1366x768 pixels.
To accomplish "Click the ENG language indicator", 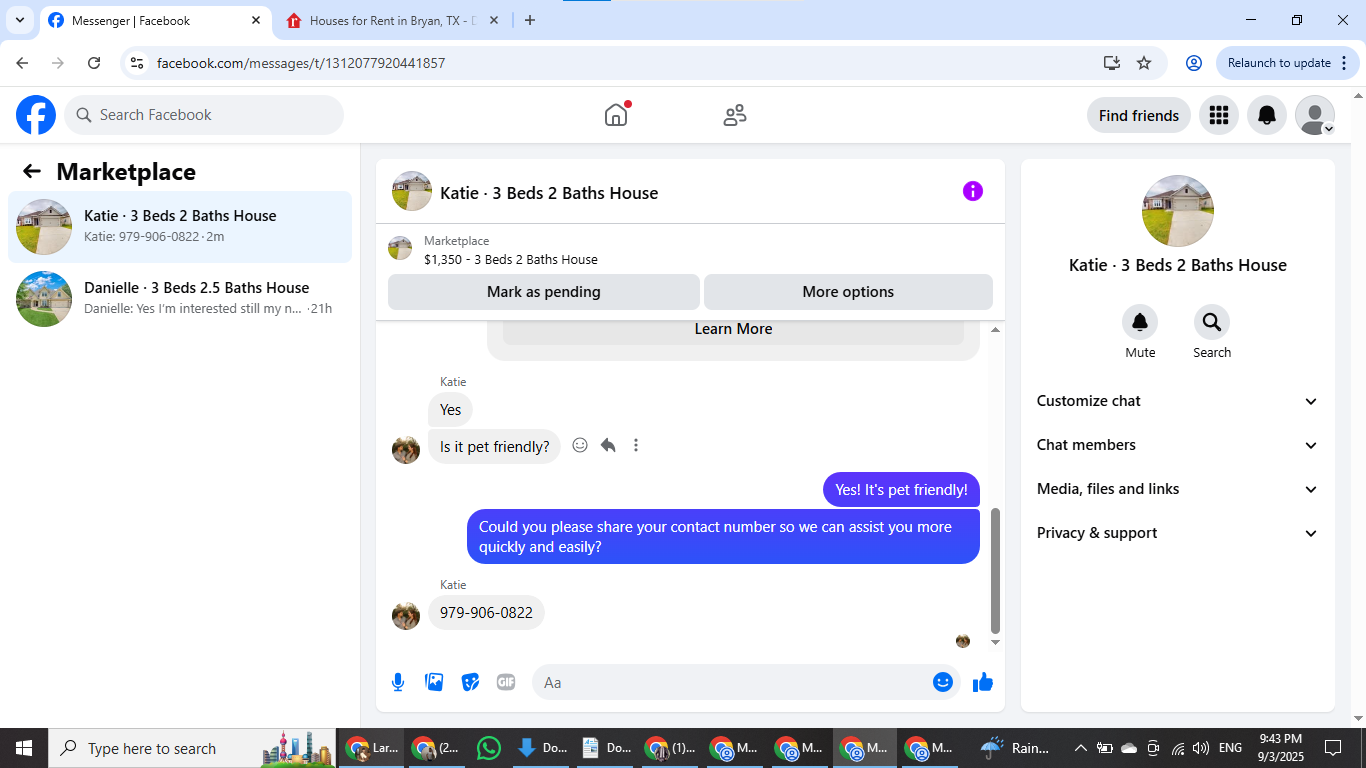I will [1230, 748].
